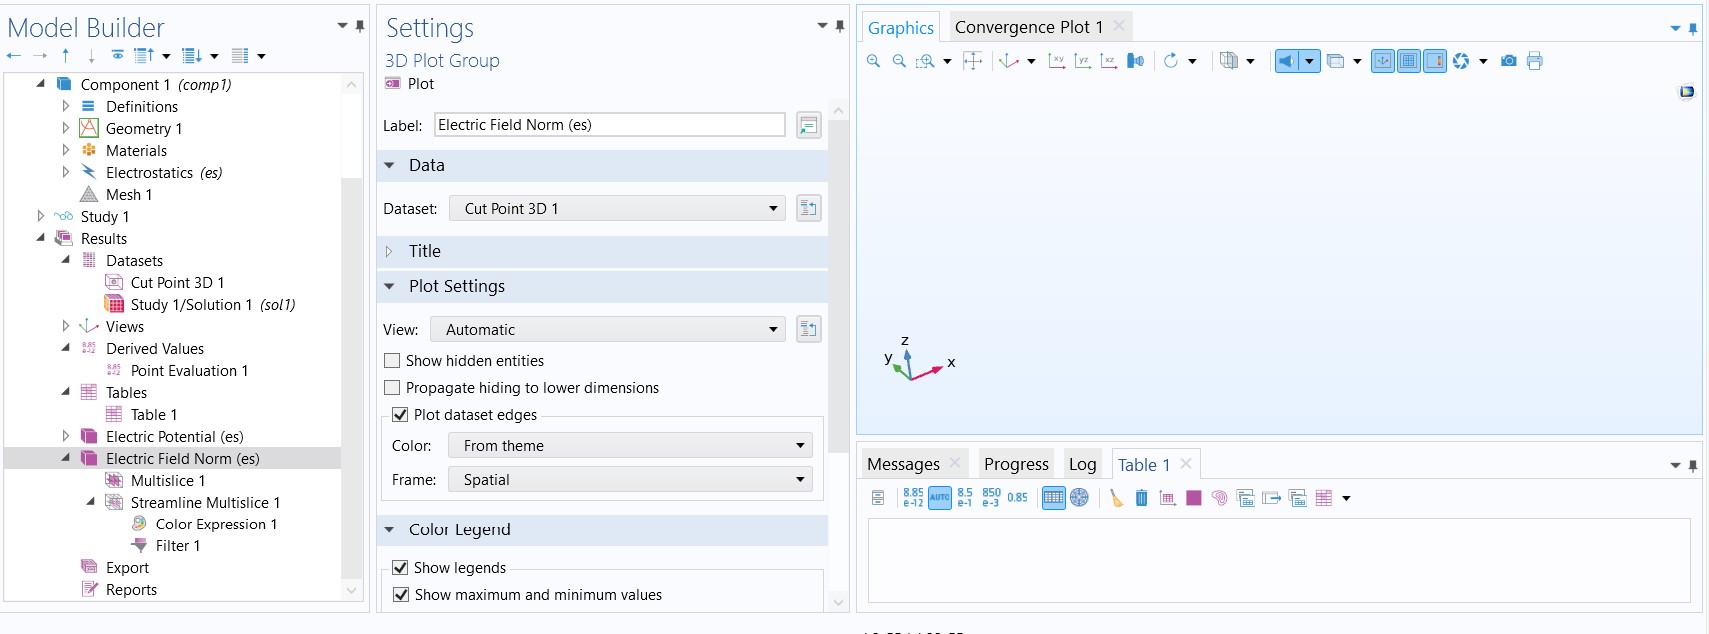Uncheck the Show legends checkbox

[x=400, y=568]
